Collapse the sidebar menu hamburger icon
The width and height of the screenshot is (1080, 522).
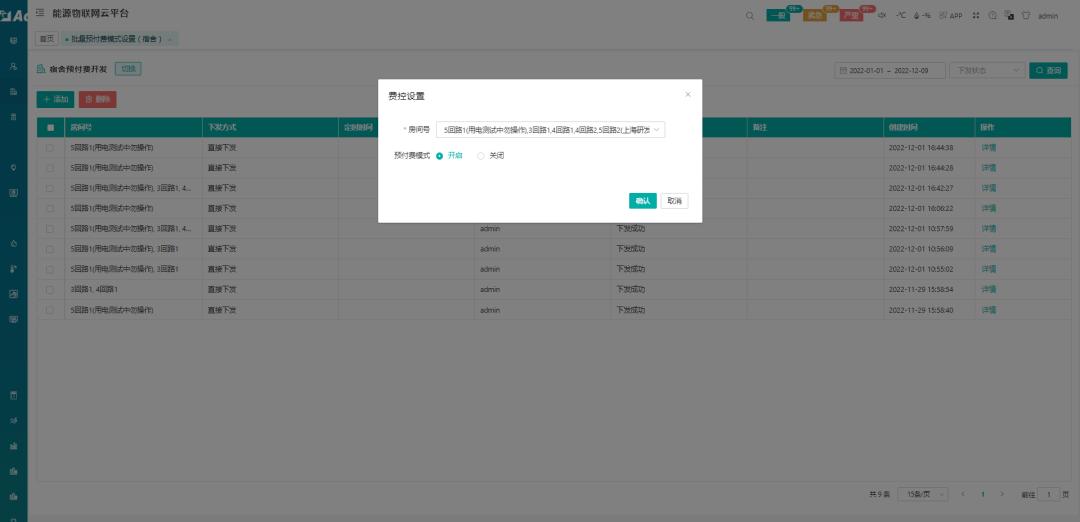(x=40, y=12)
